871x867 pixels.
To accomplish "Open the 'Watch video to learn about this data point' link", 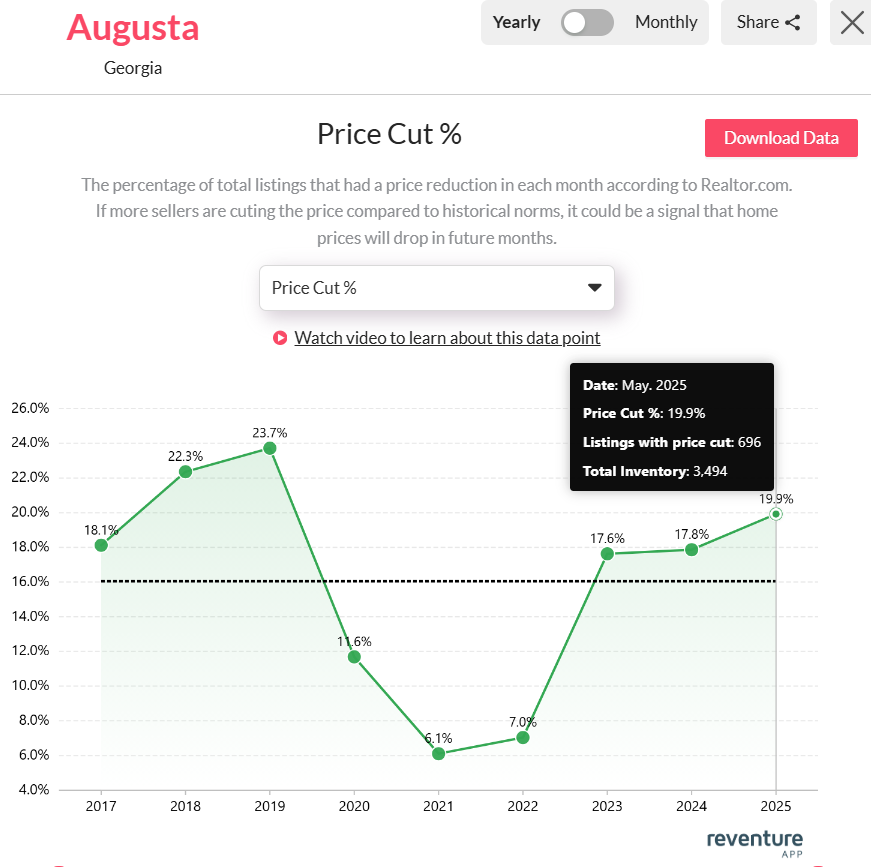I will click(x=447, y=338).
